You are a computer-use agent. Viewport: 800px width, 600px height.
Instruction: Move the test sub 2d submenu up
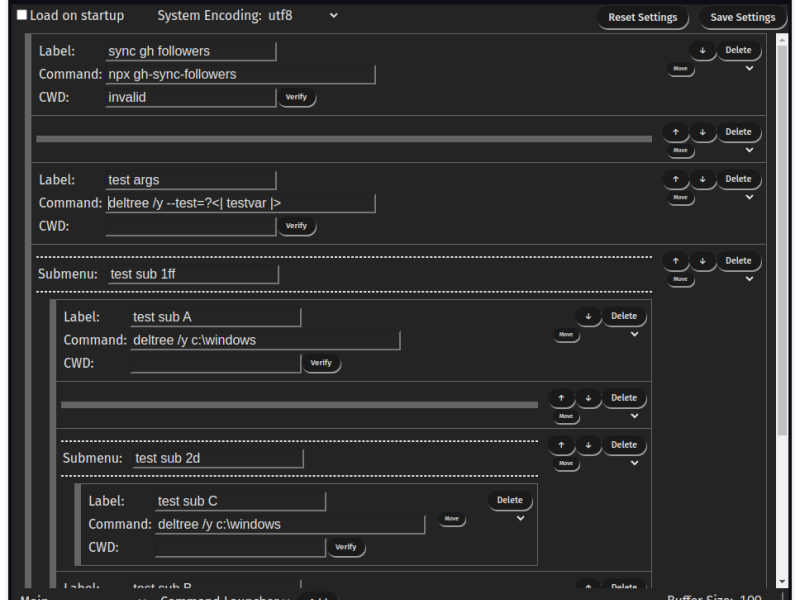(x=561, y=445)
